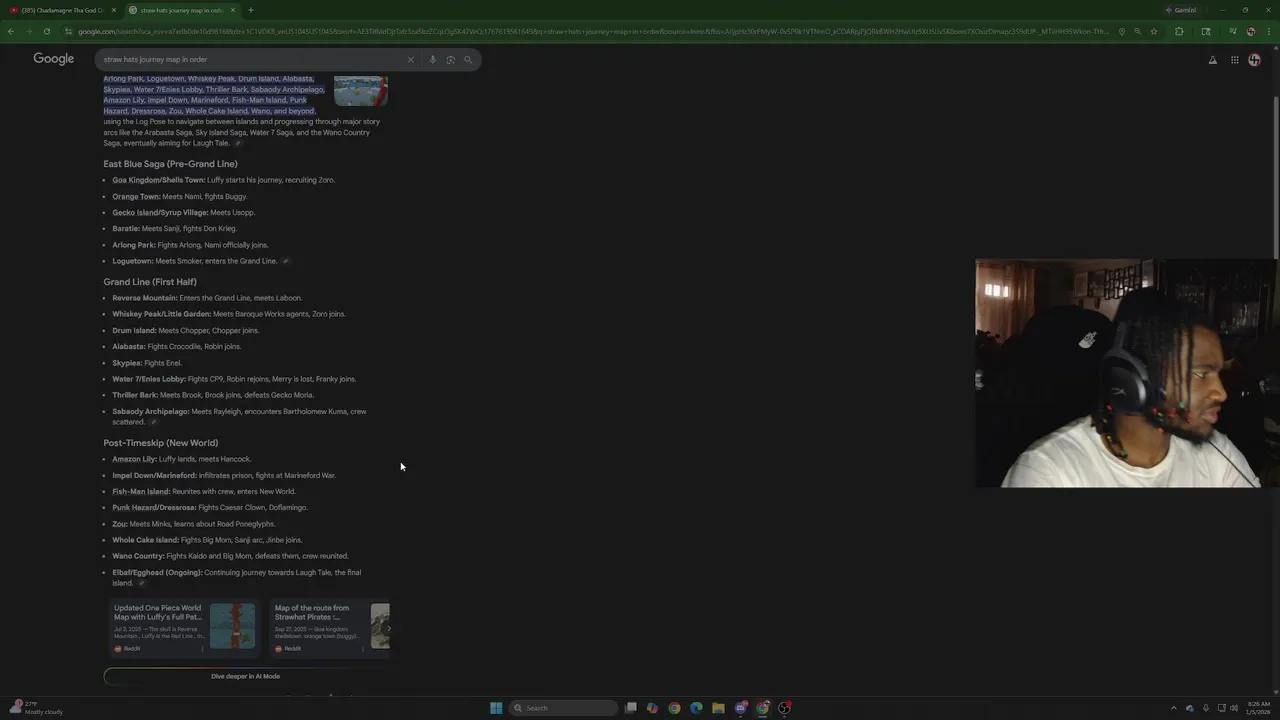
Task: Show next source cards with the arrow
Action: 388,628
